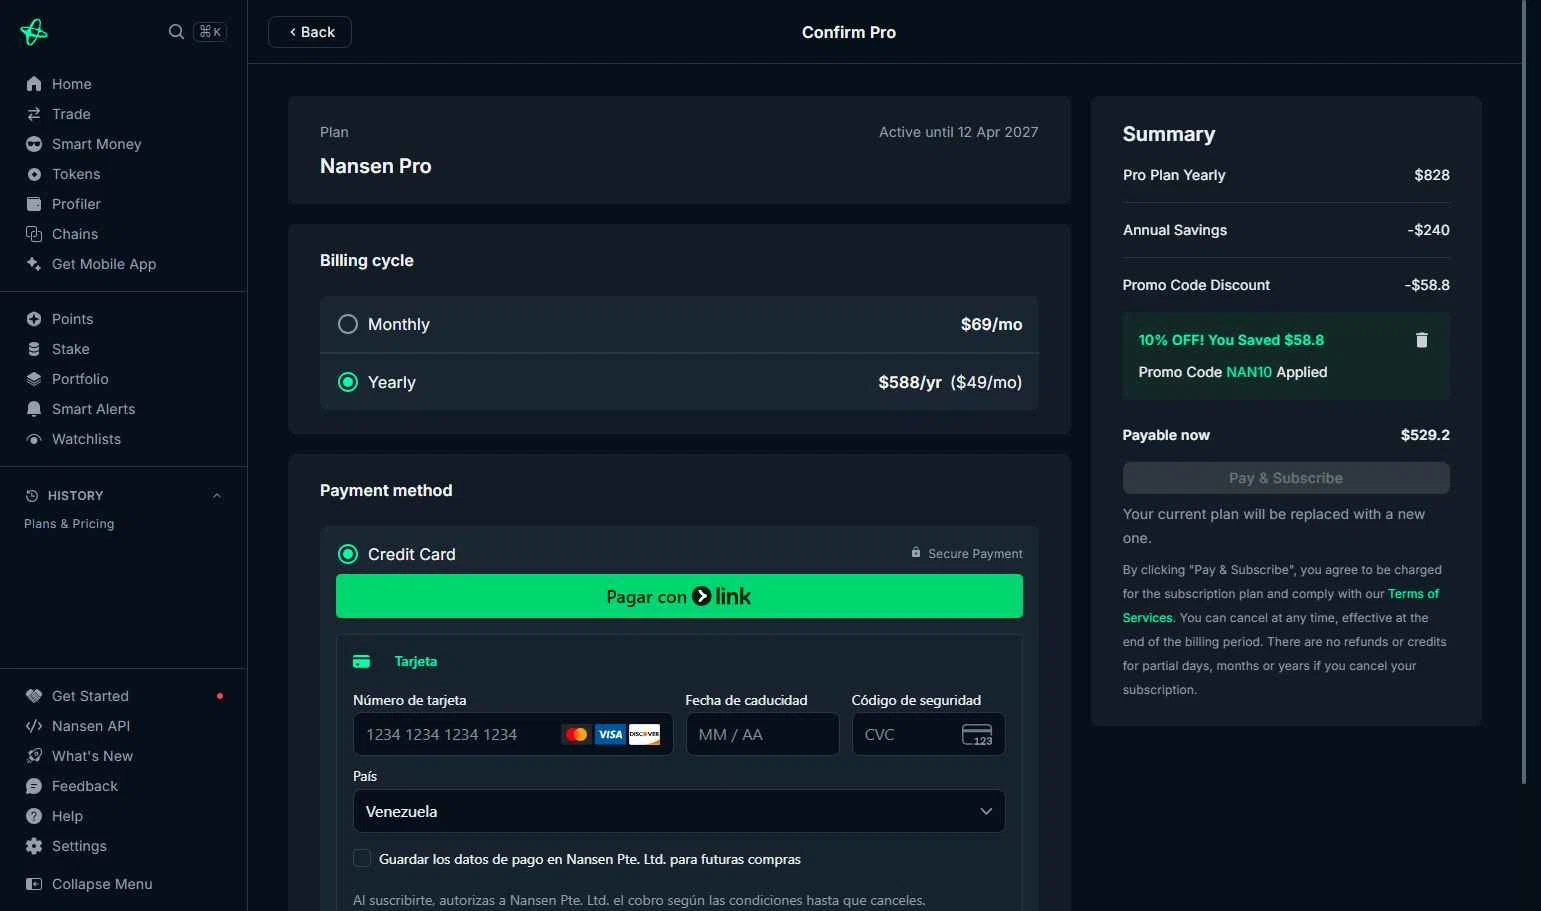This screenshot has width=1541, height=911.
Task: Select the Yearly billing radio button
Action: pos(348,382)
